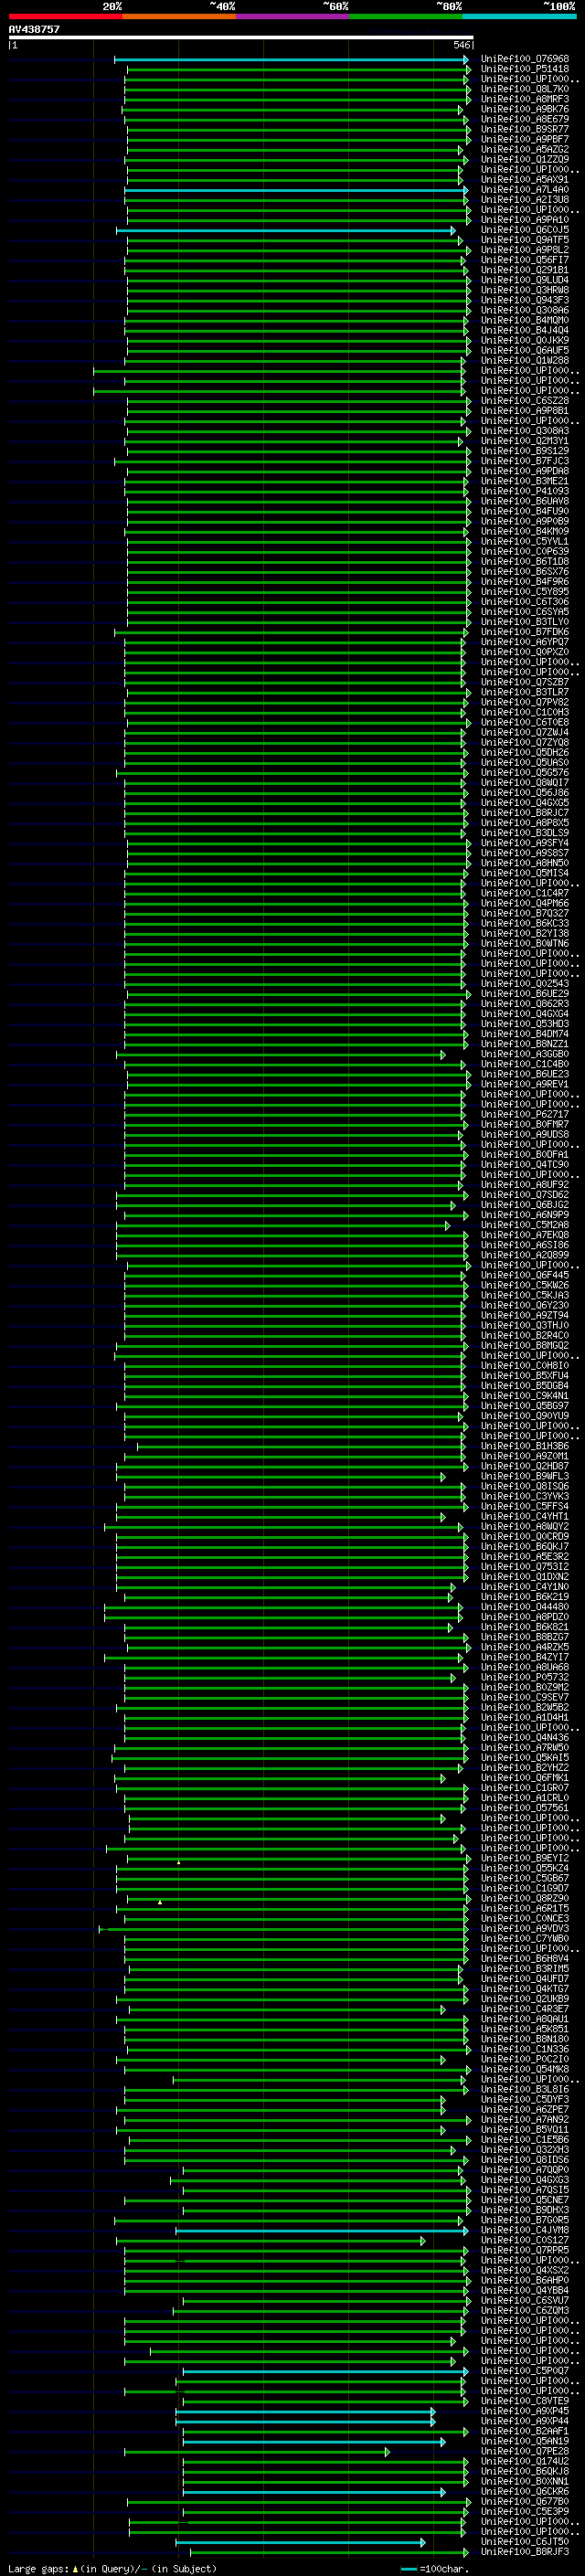Click the UniRef100_A9P8B1 label

pos(524,410)
